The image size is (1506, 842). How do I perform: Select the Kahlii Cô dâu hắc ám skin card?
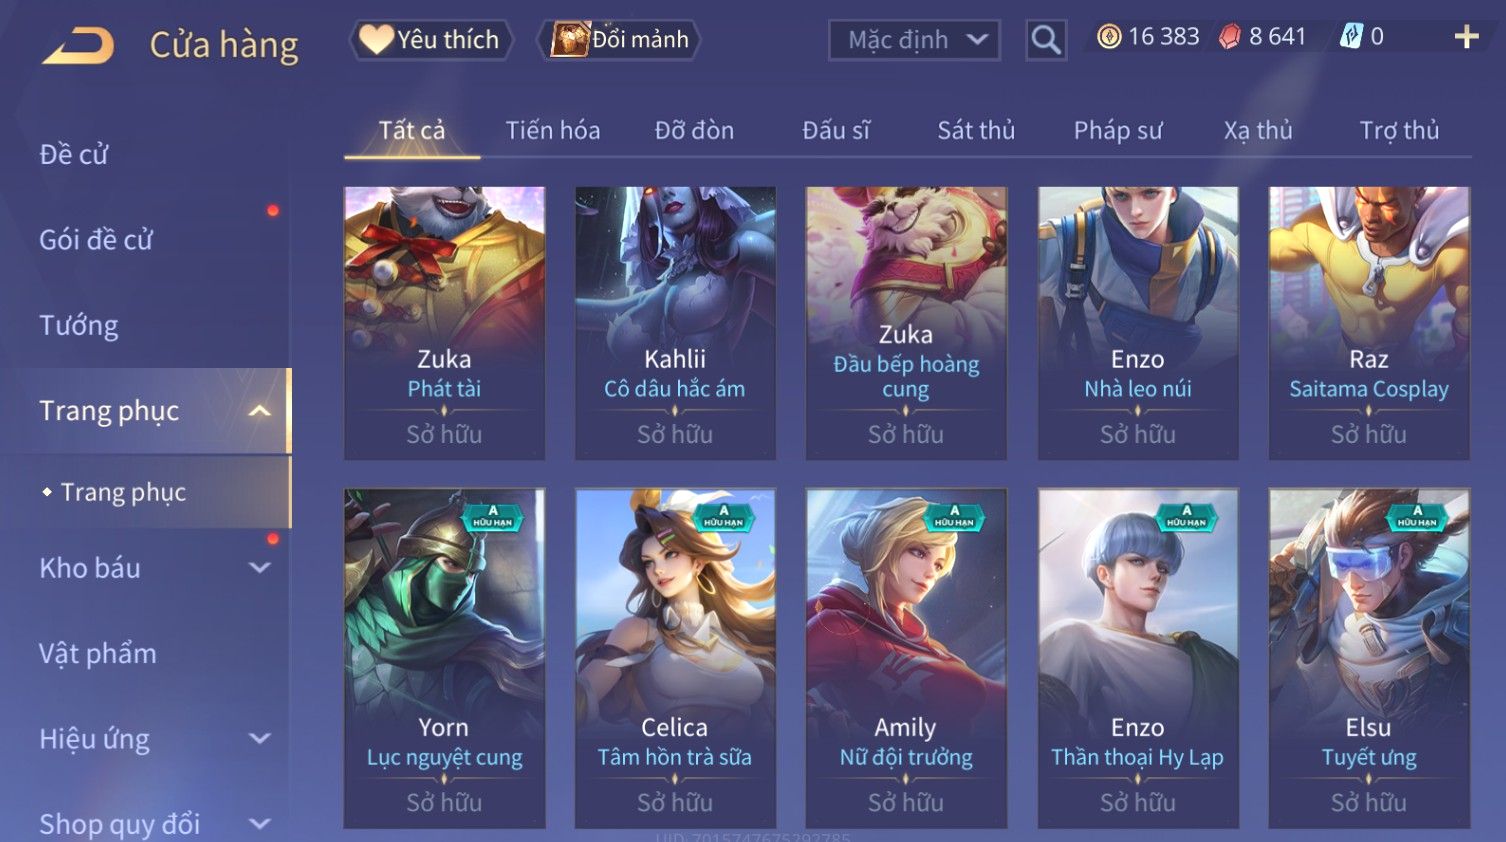(x=675, y=323)
